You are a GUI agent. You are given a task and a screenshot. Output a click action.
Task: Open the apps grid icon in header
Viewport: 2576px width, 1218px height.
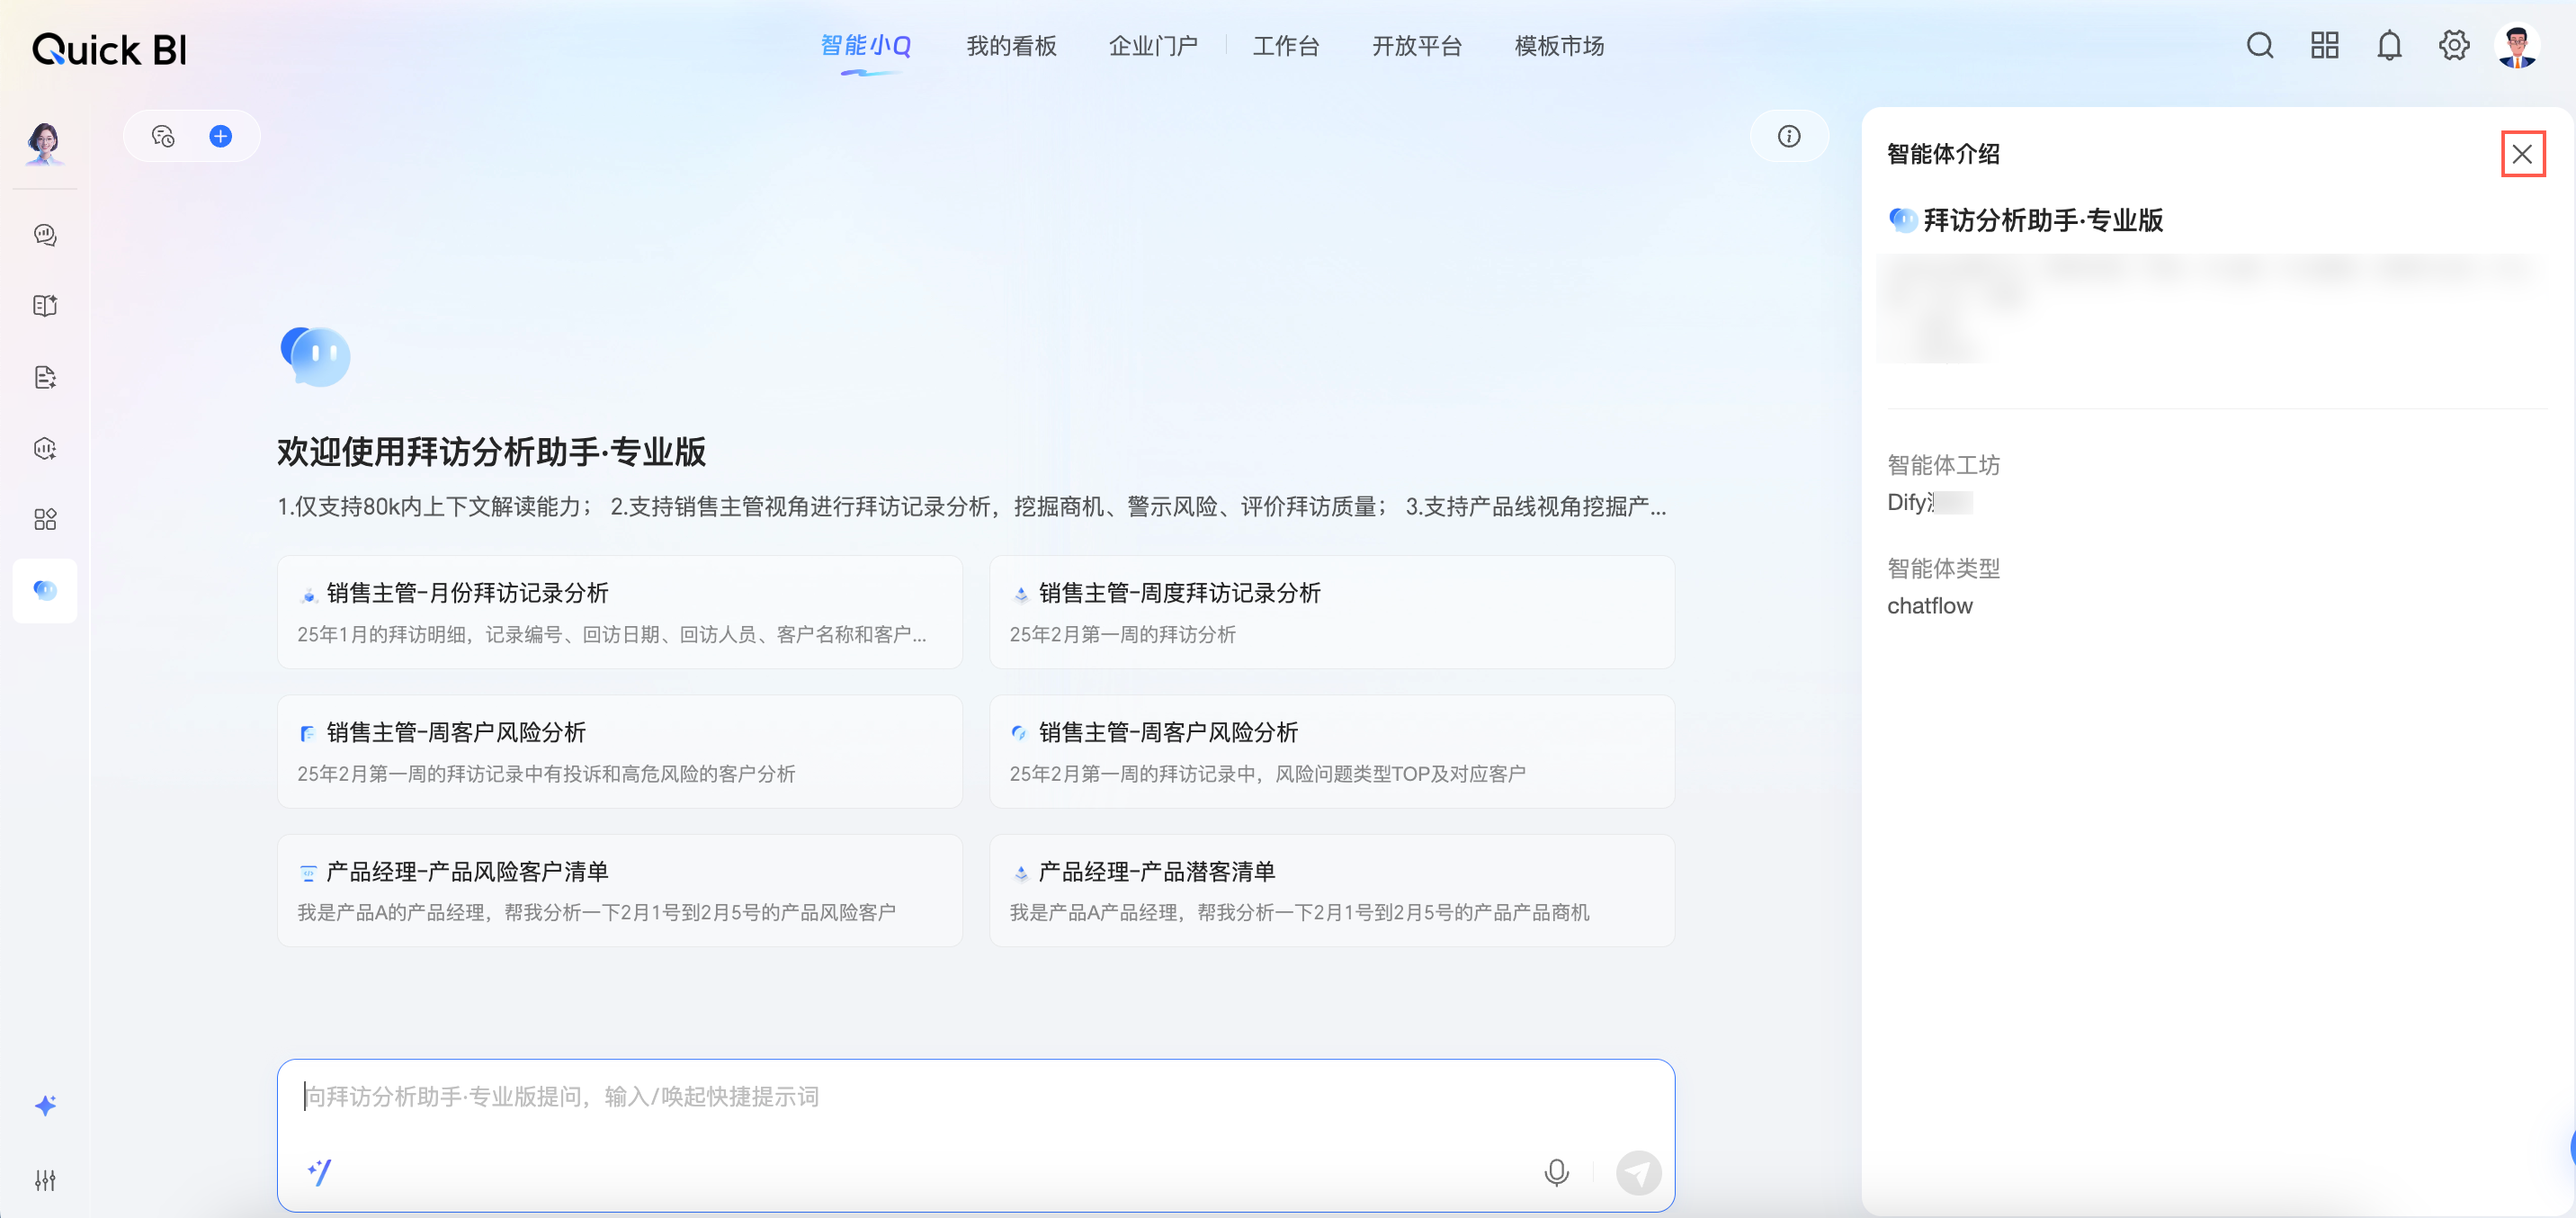tap(2324, 46)
